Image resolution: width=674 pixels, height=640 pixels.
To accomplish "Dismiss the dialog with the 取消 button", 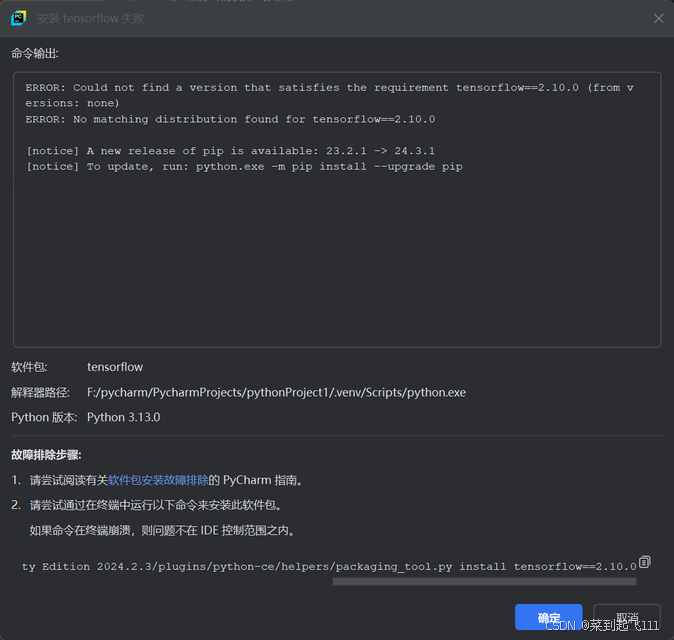I will (x=627, y=617).
